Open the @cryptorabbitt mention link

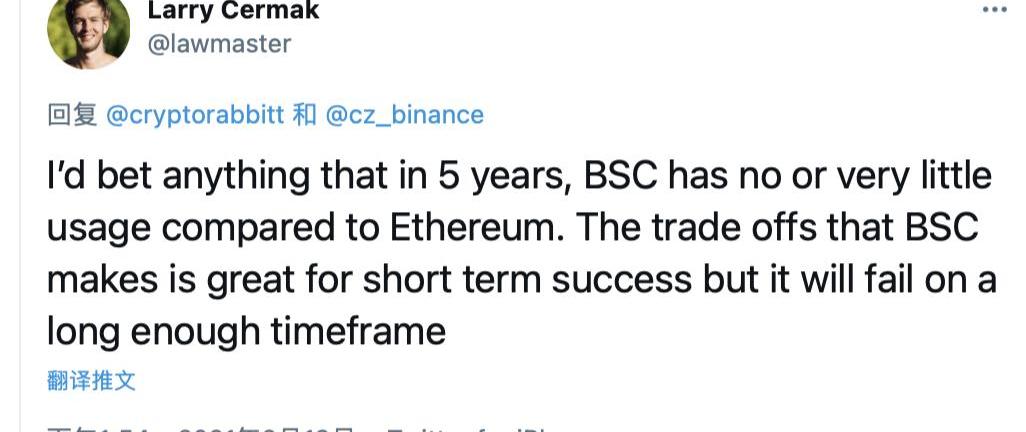click(196, 114)
